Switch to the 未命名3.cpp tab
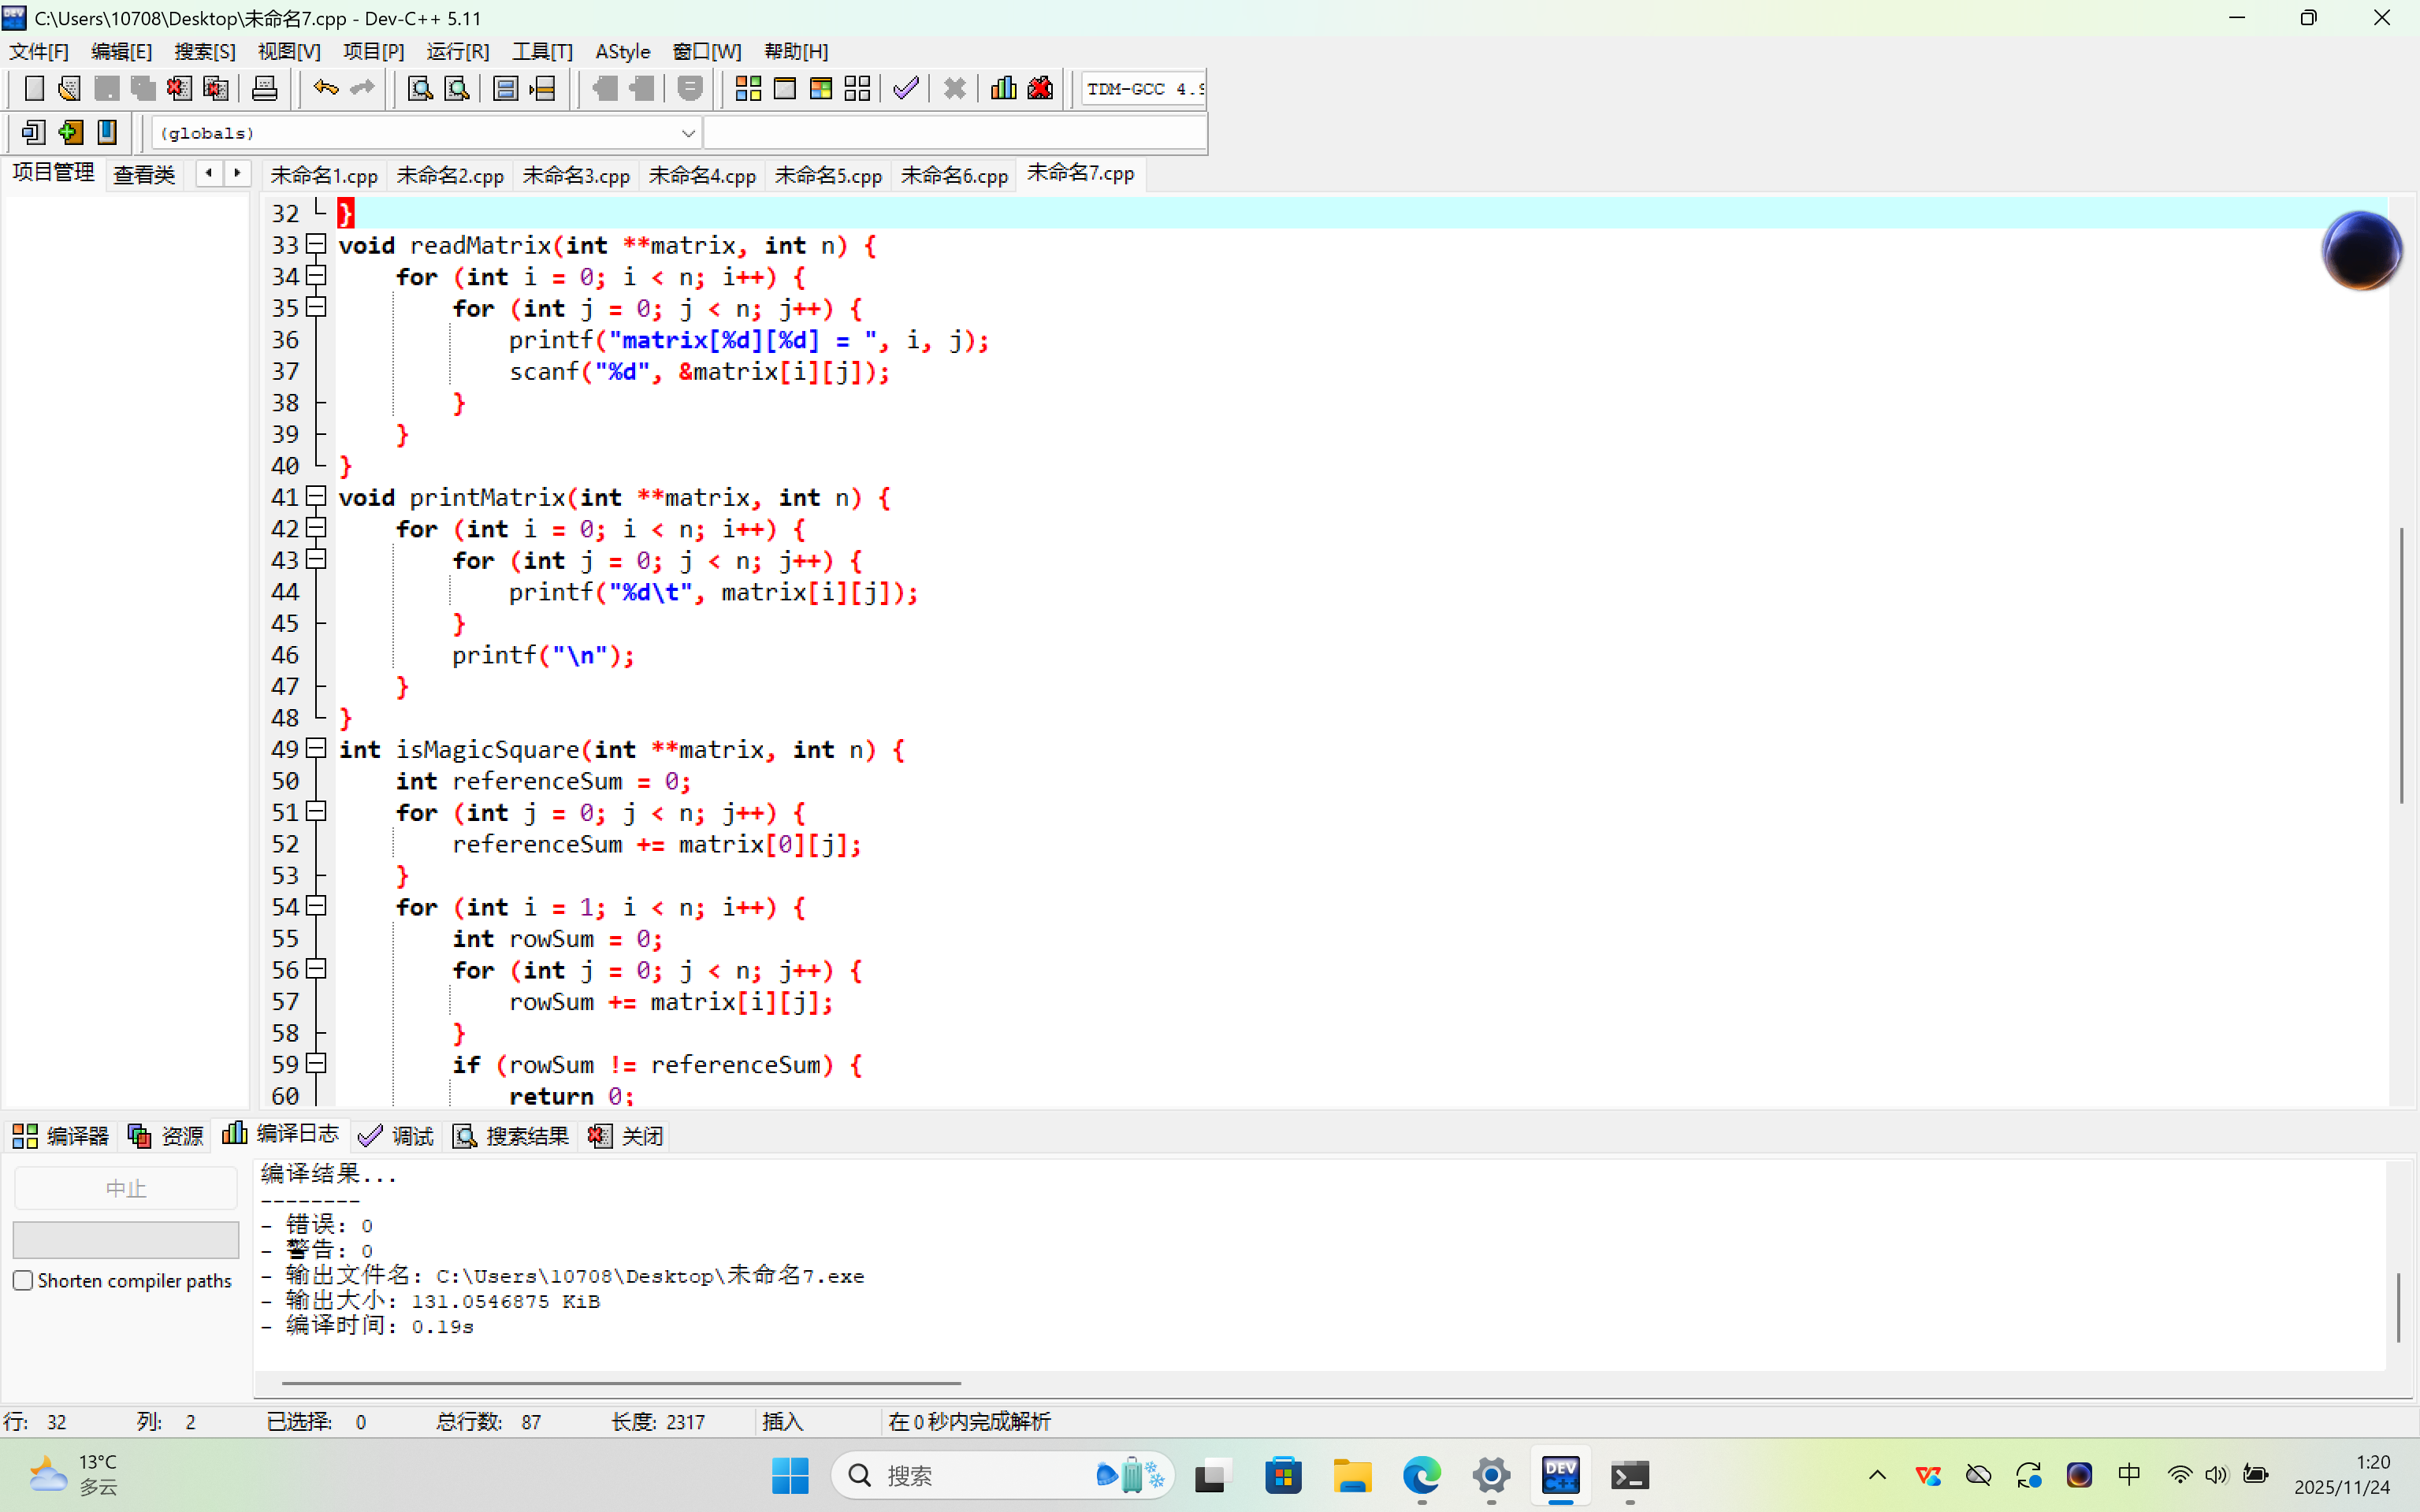 click(576, 176)
